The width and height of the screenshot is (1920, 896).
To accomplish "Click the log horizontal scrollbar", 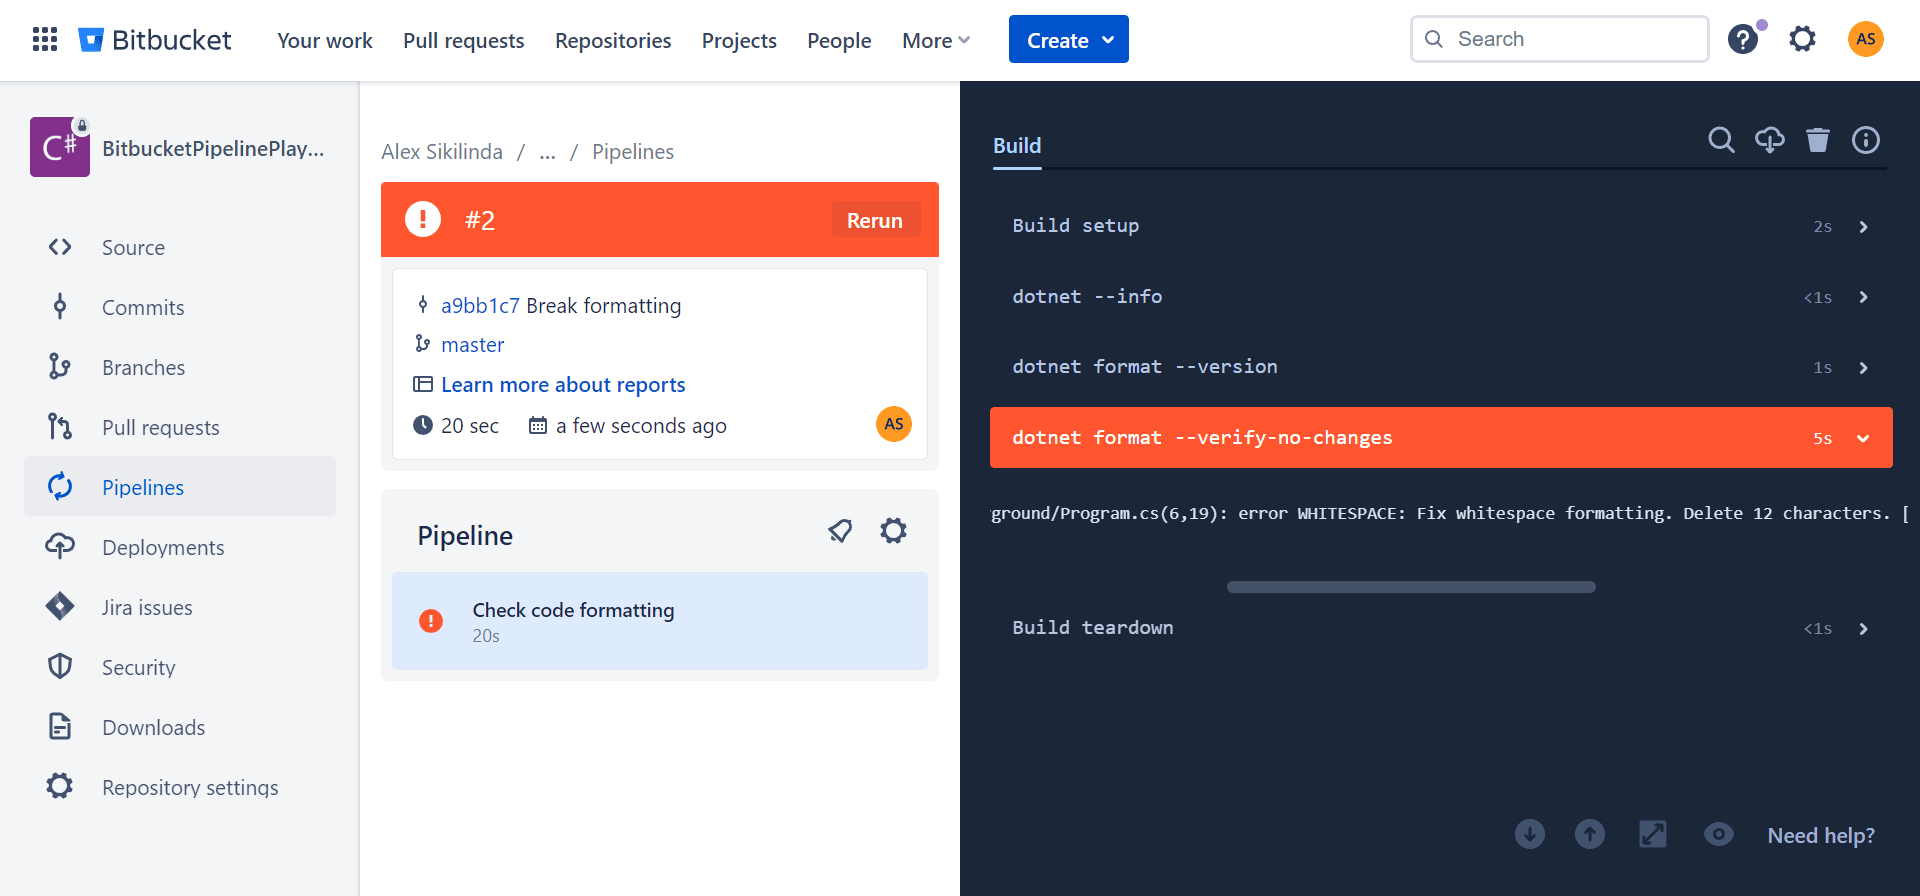I will click(x=1411, y=587).
